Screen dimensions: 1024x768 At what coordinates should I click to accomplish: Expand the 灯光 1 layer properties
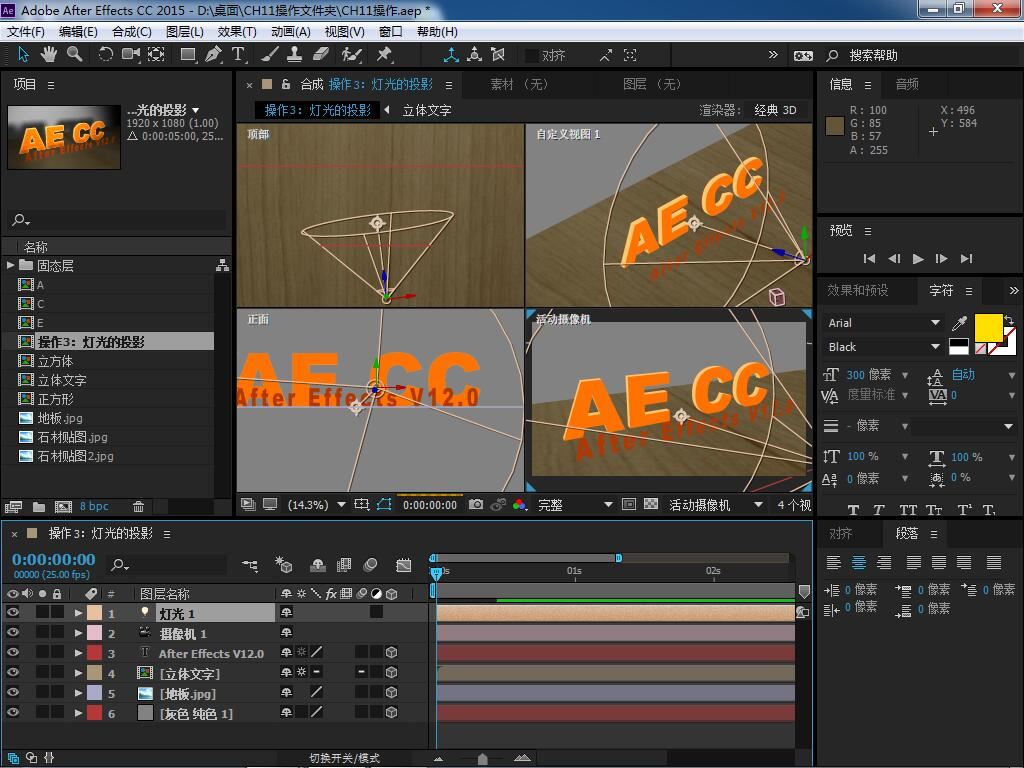[x=78, y=613]
